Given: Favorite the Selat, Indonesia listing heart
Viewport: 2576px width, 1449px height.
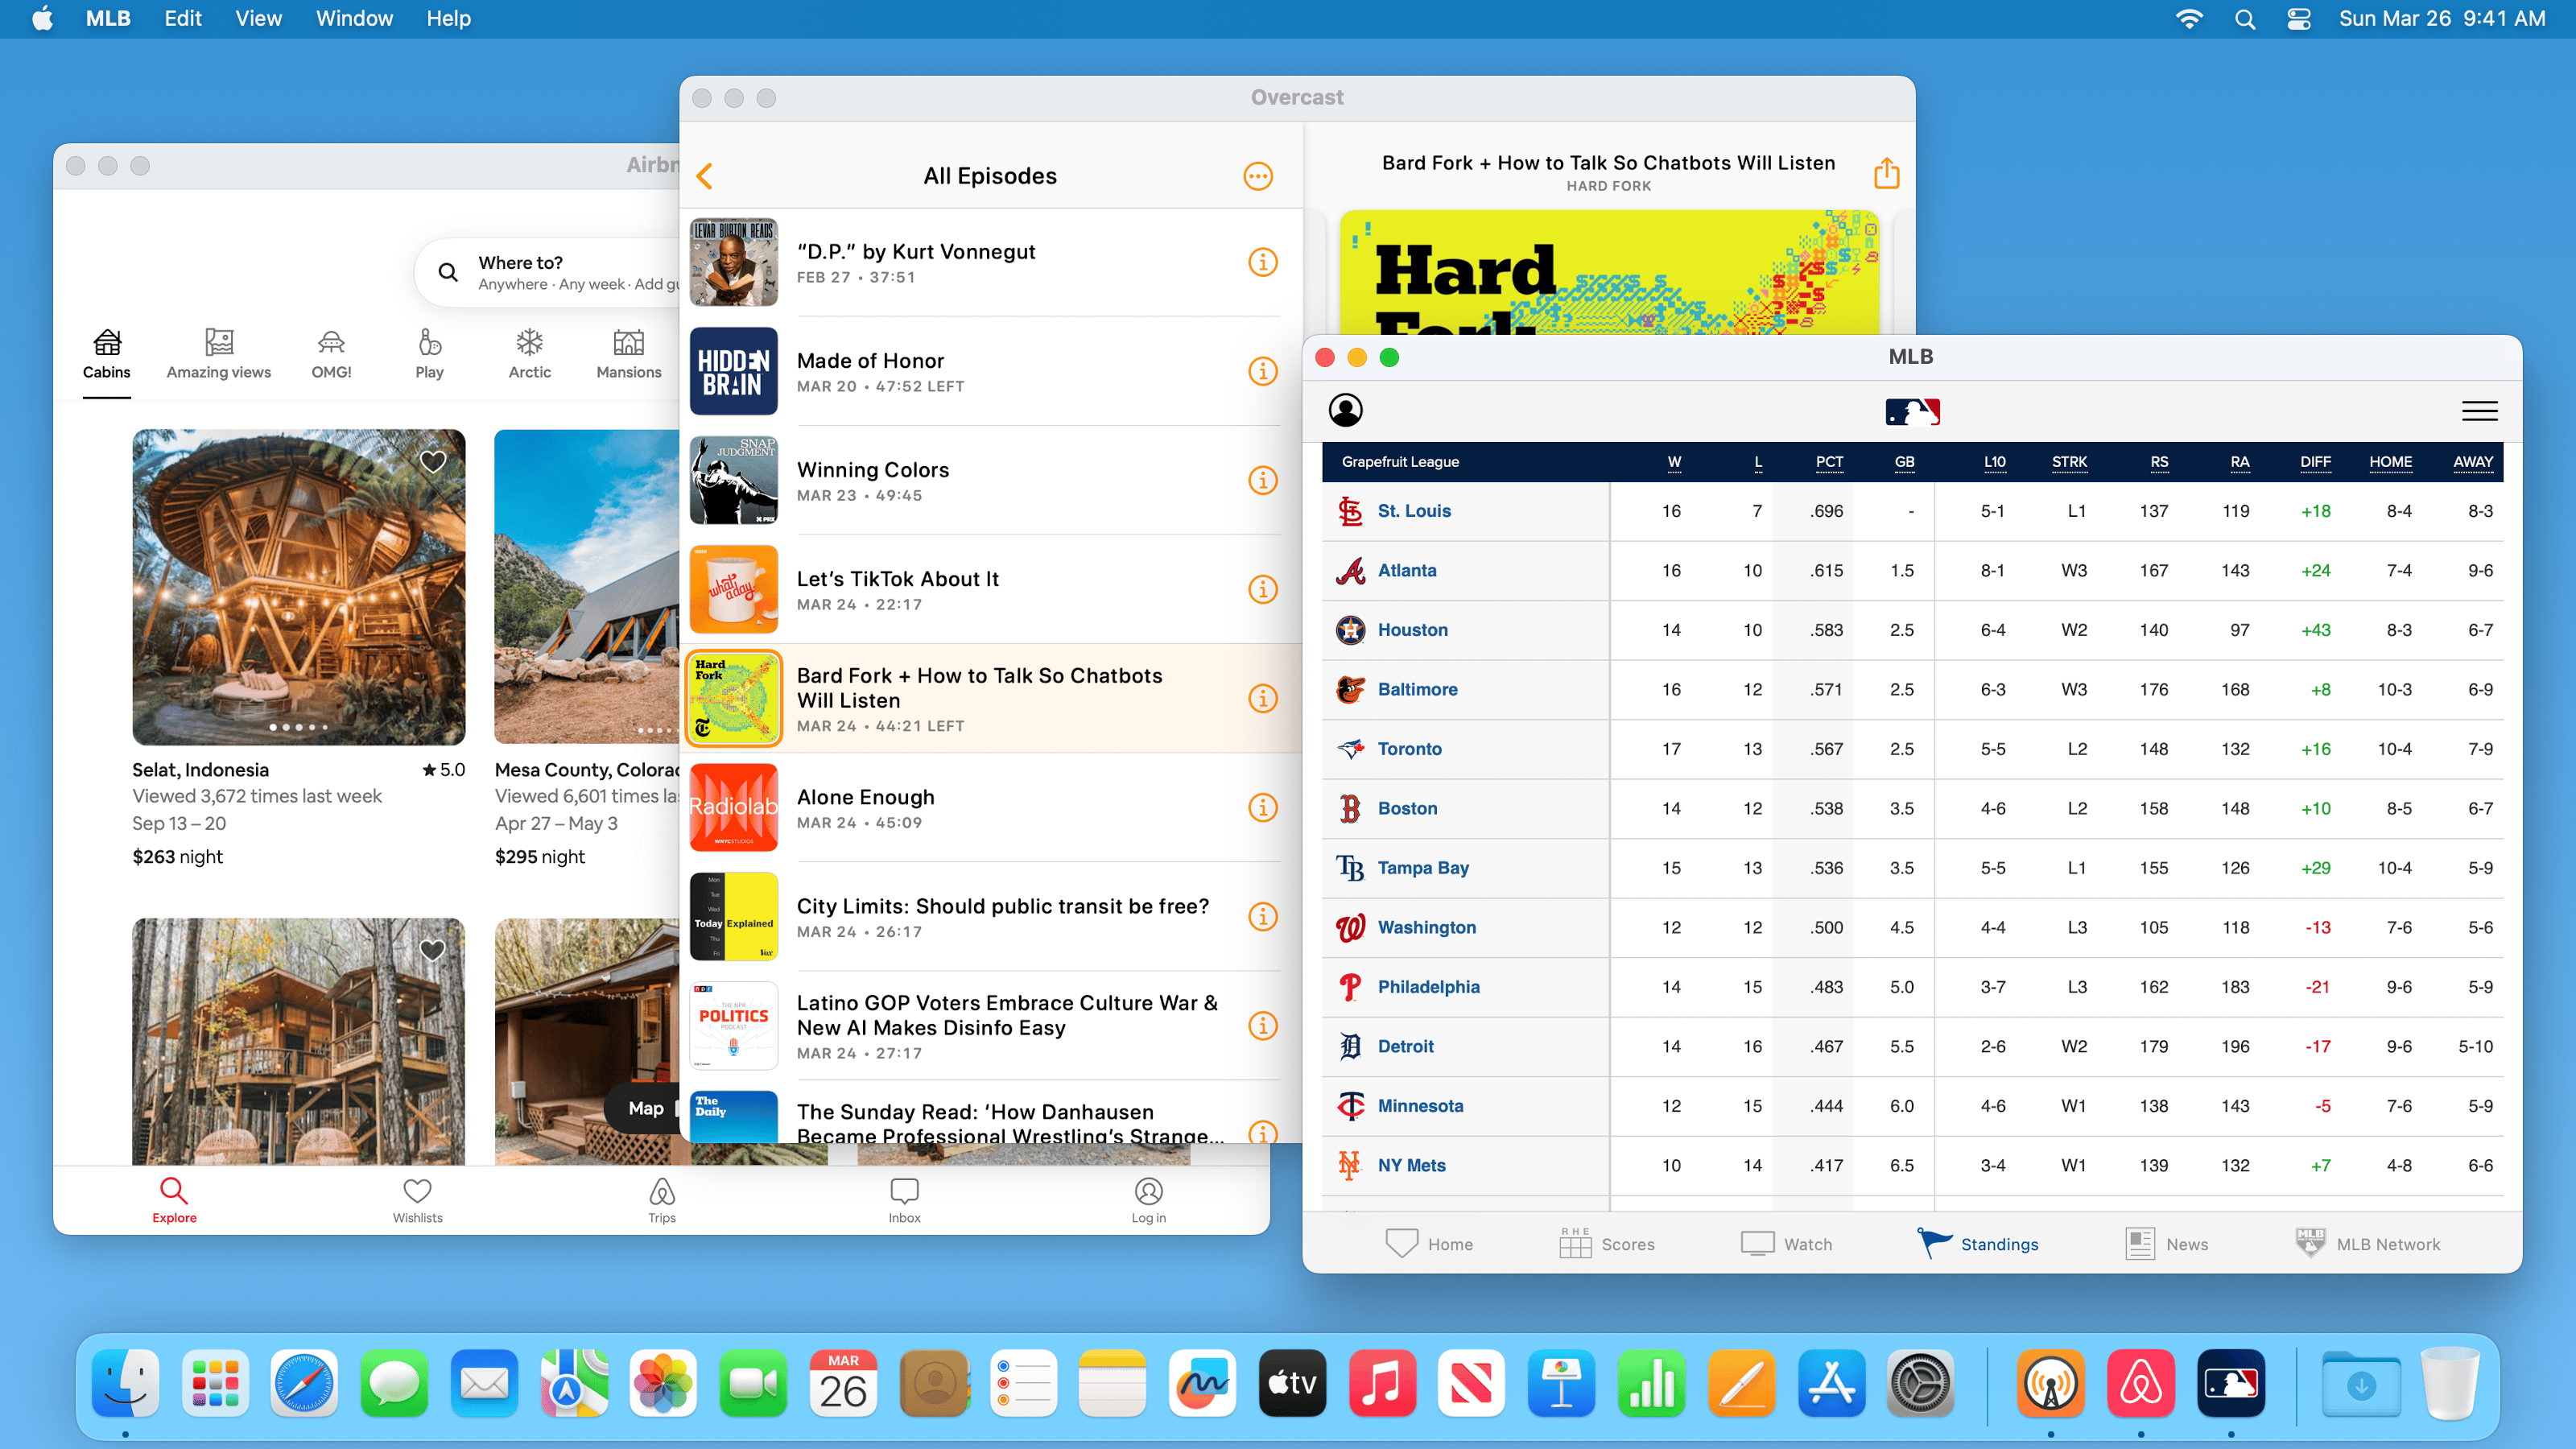Looking at the screenshot, I should (432, 461).
